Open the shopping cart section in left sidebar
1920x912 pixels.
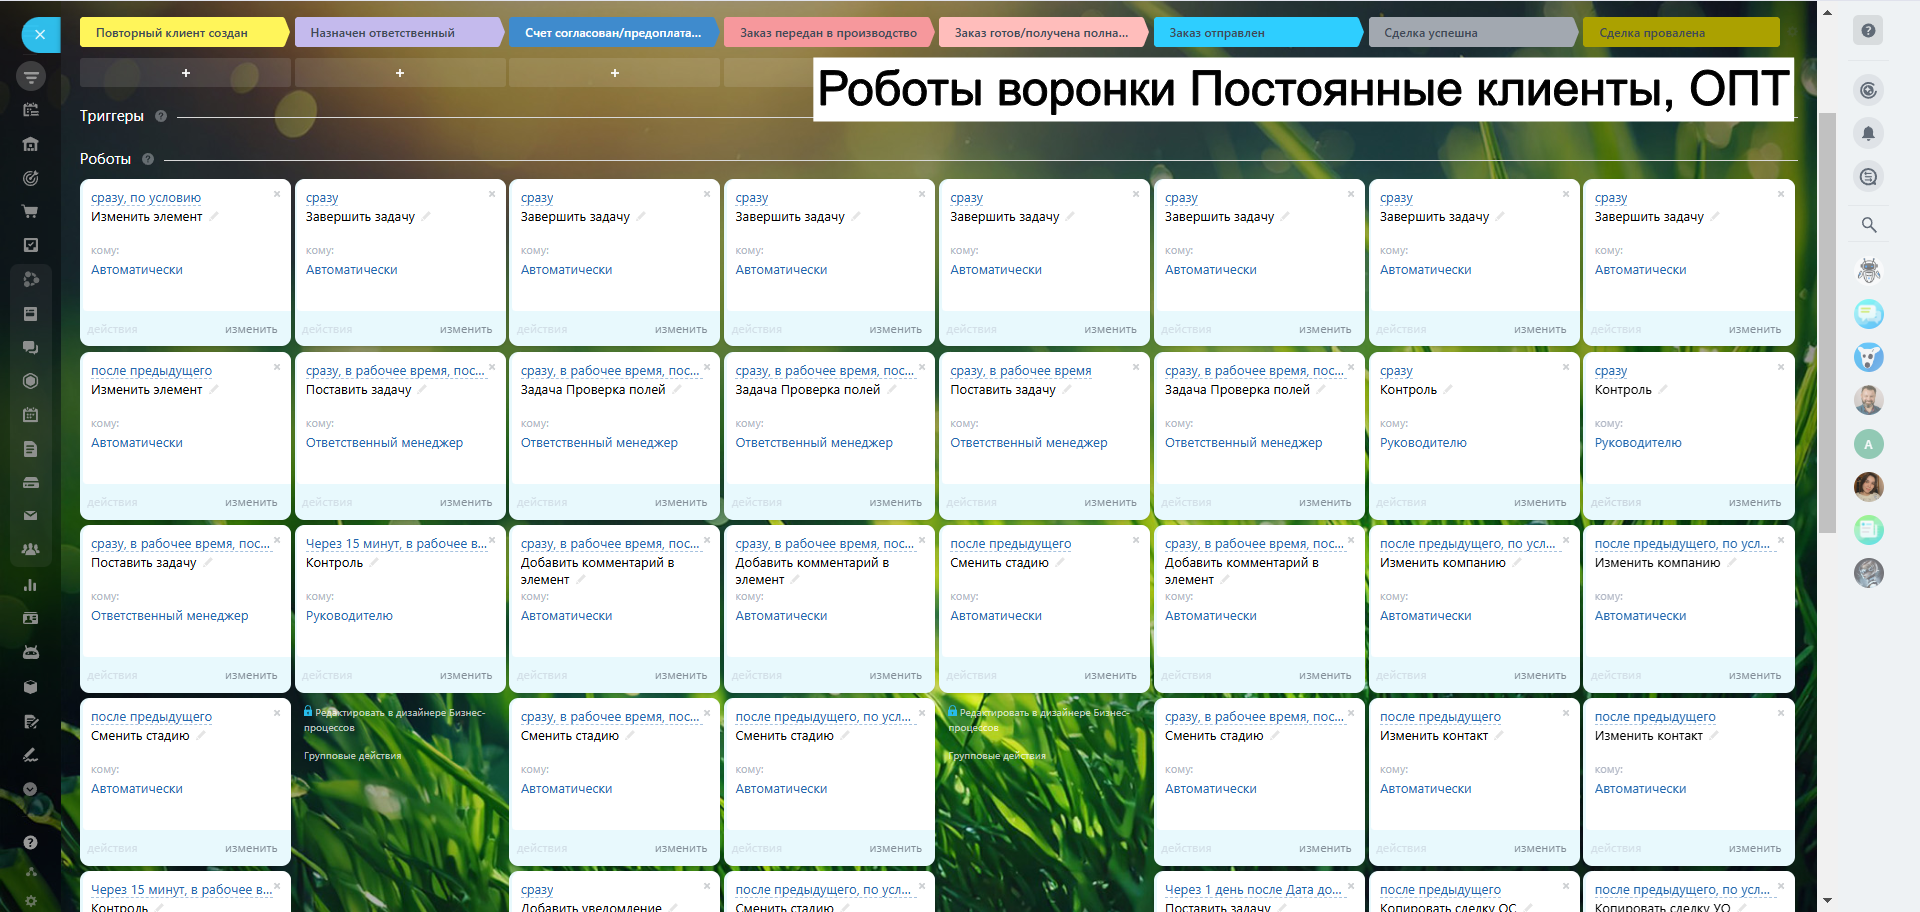[30, 211]
